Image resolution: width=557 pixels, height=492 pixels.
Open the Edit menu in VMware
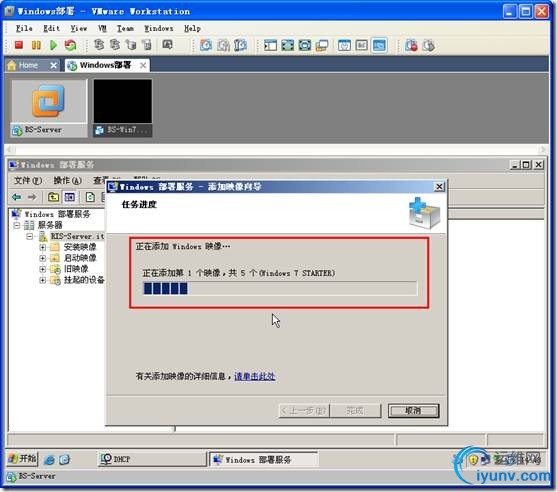coord(52,28)
